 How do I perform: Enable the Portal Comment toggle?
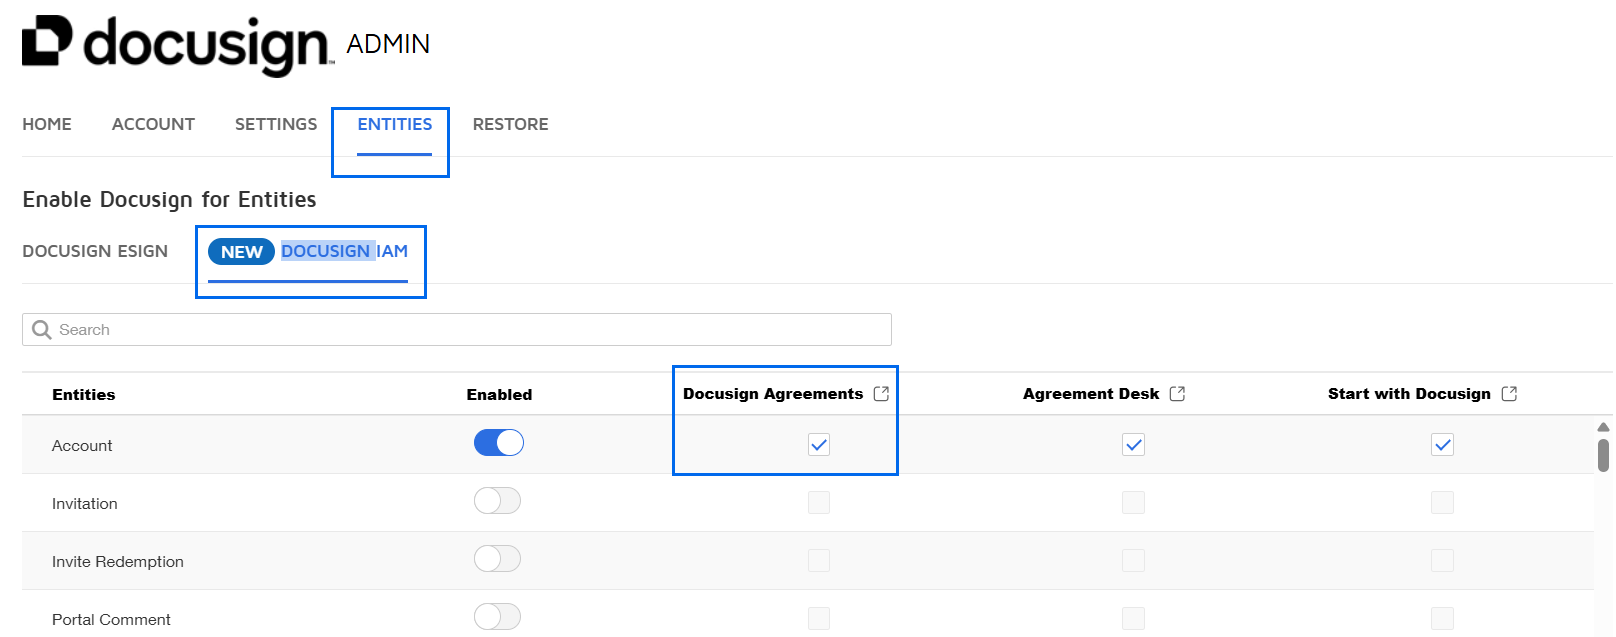tap(497, 617)
